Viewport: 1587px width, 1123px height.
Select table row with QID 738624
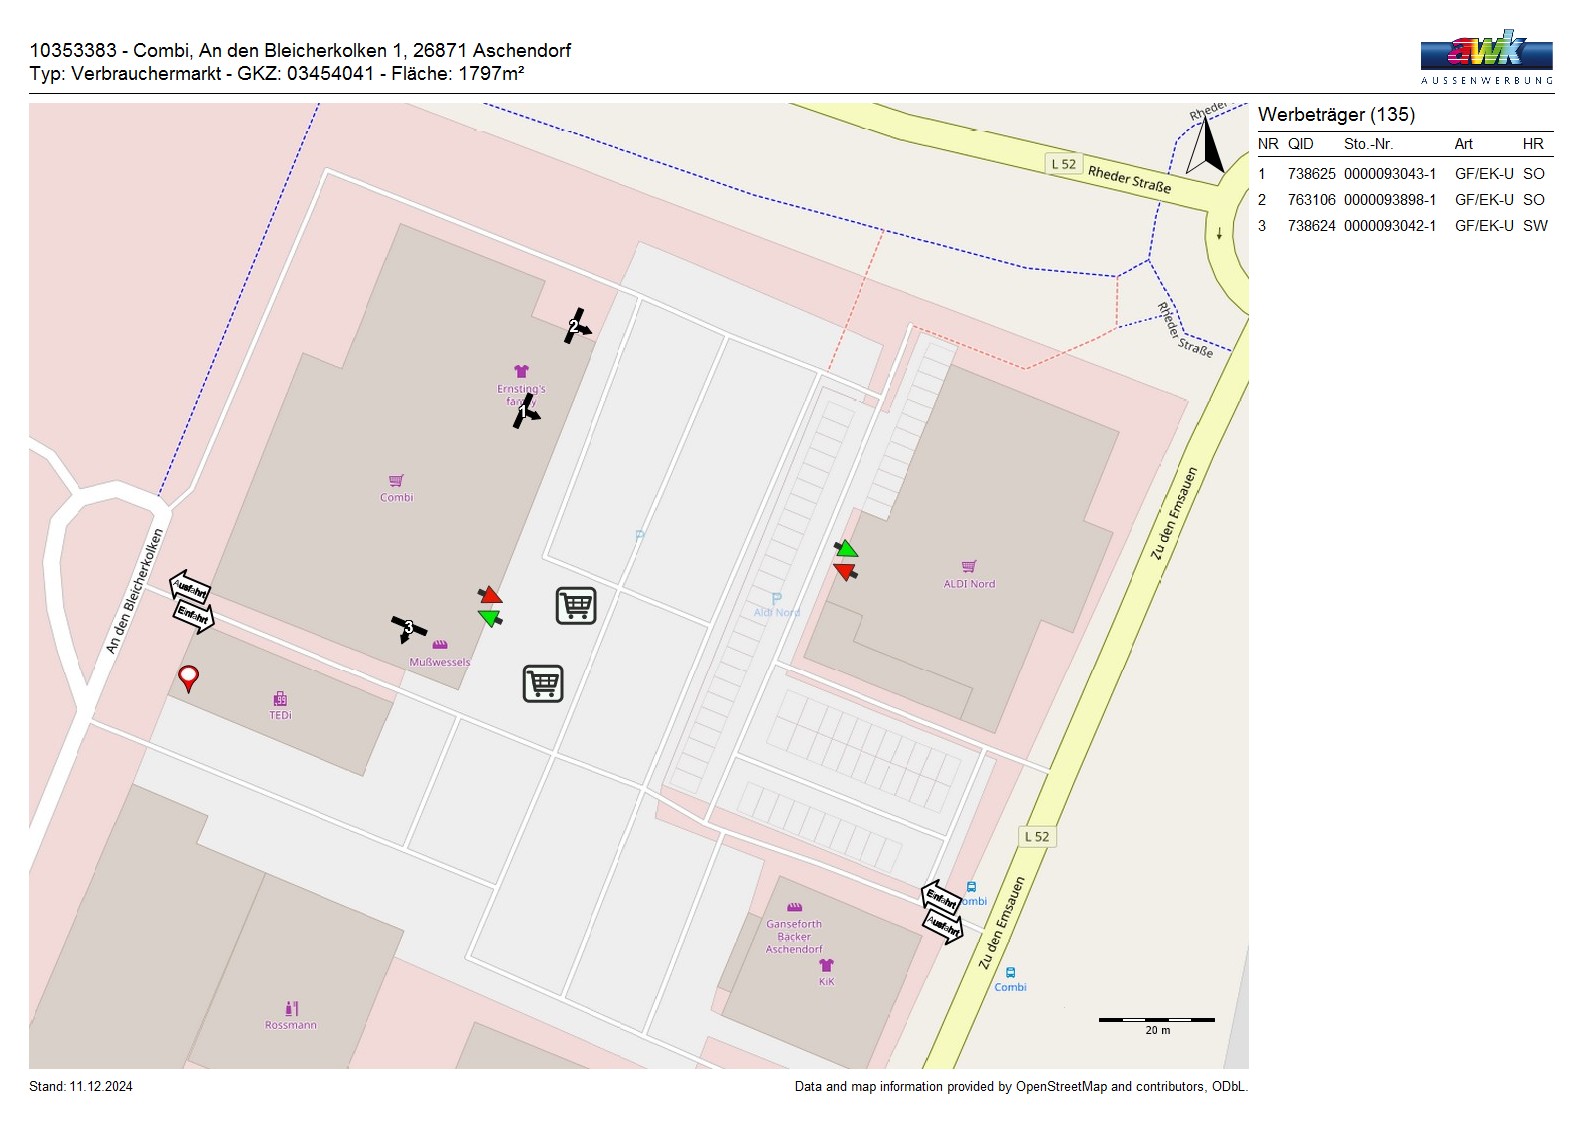coord(1404,226)
